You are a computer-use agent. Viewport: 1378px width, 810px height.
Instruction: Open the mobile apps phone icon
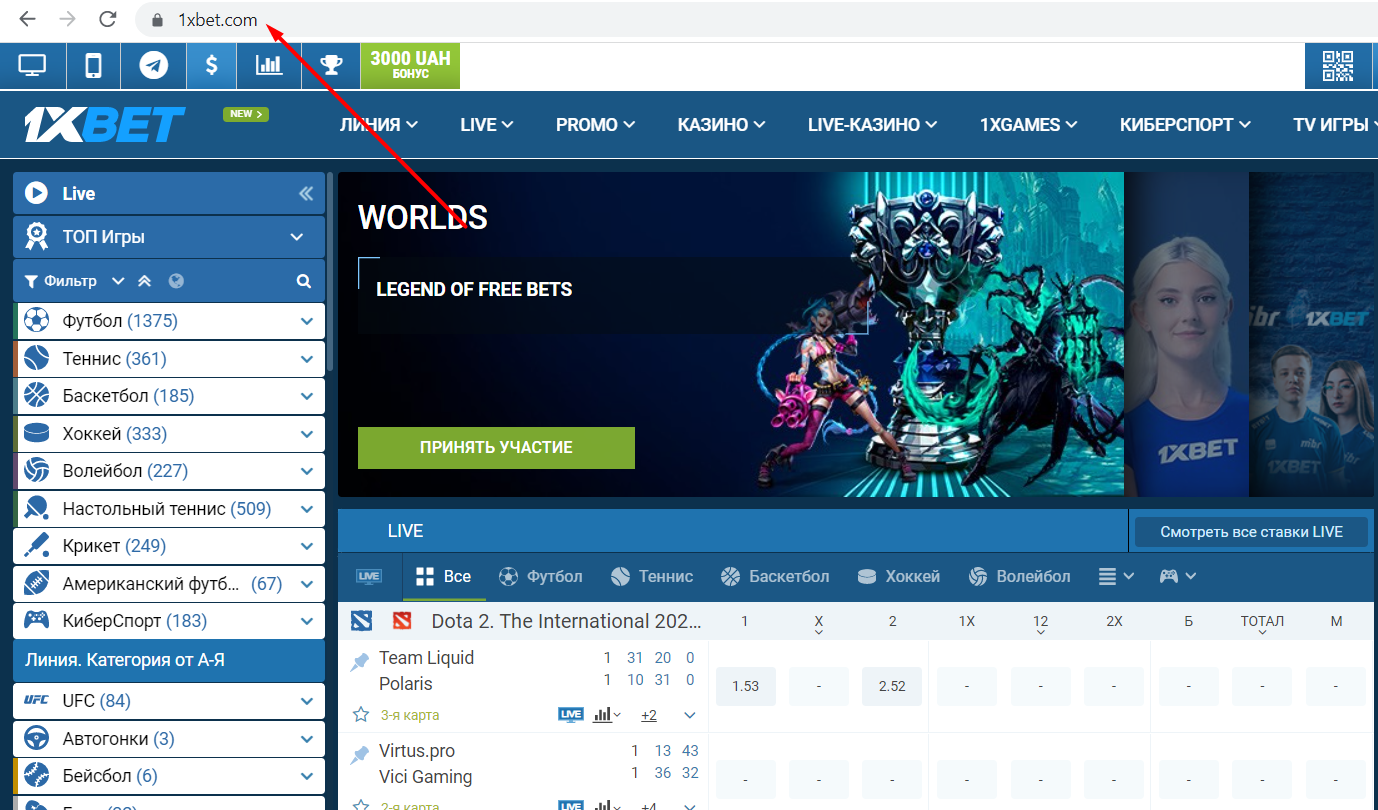(x=93, y=67)
